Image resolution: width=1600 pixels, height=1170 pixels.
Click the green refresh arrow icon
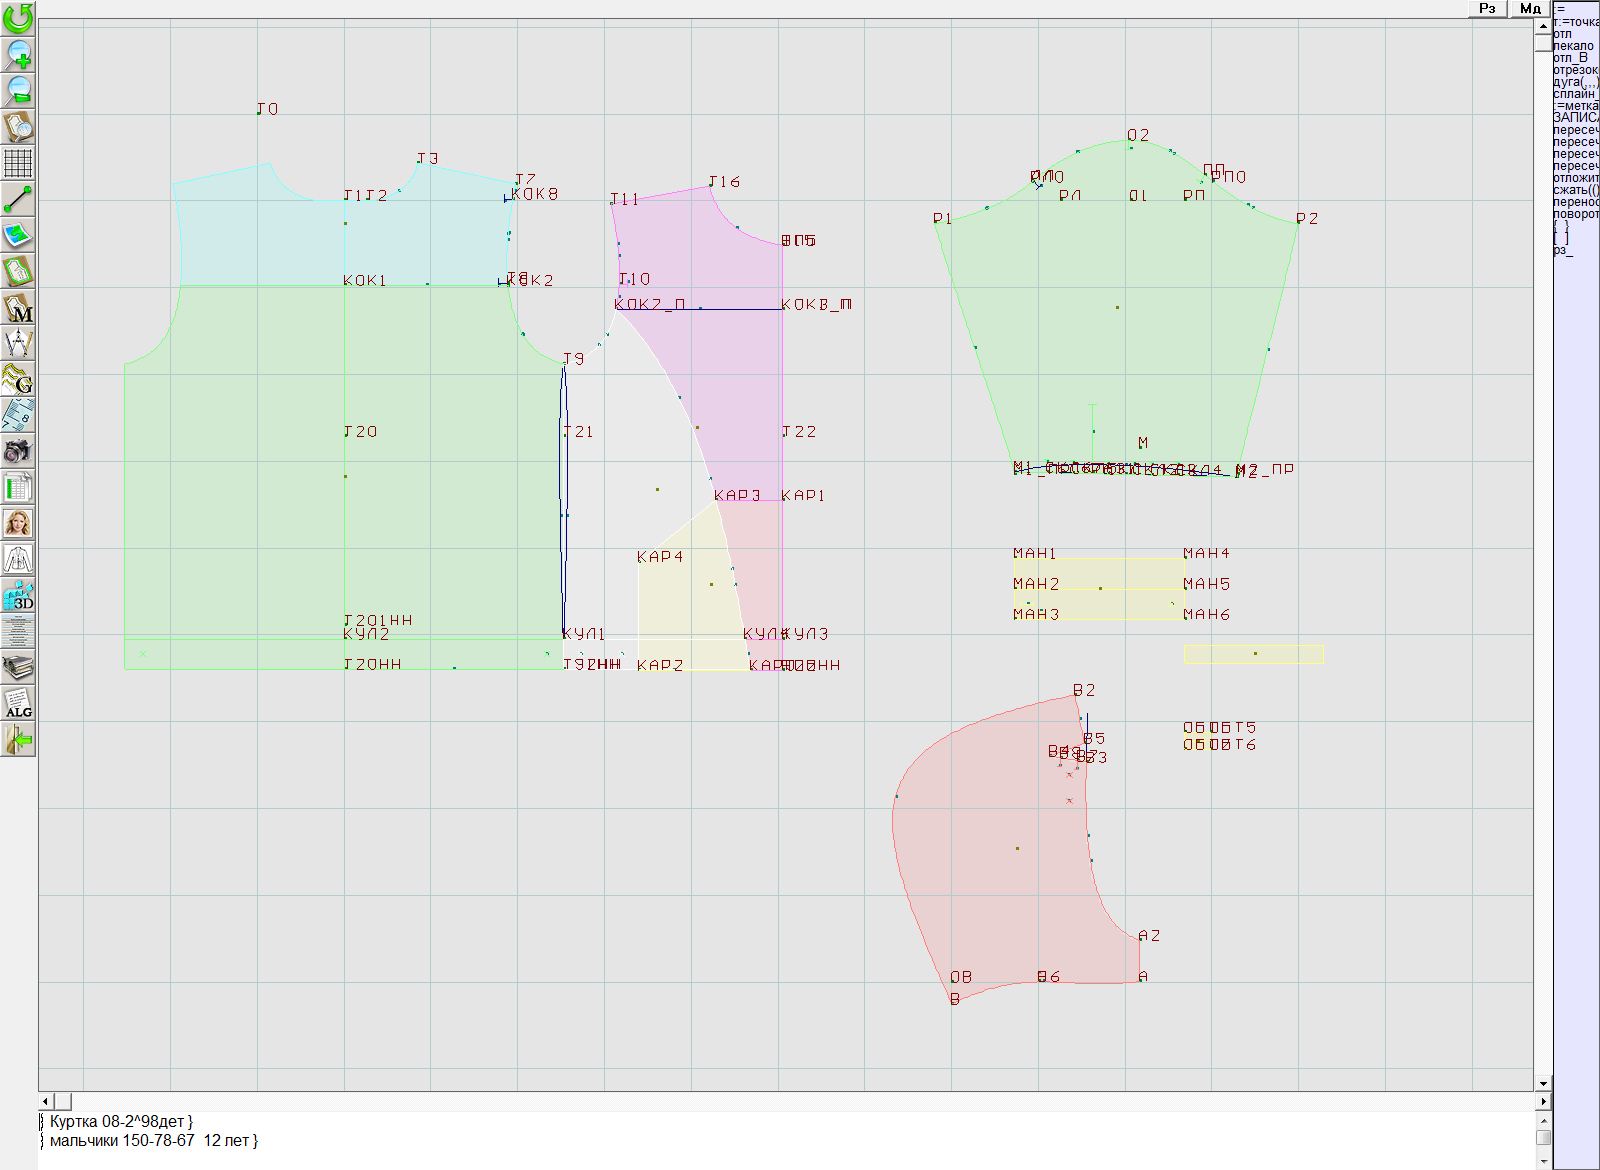pos(18,18)
